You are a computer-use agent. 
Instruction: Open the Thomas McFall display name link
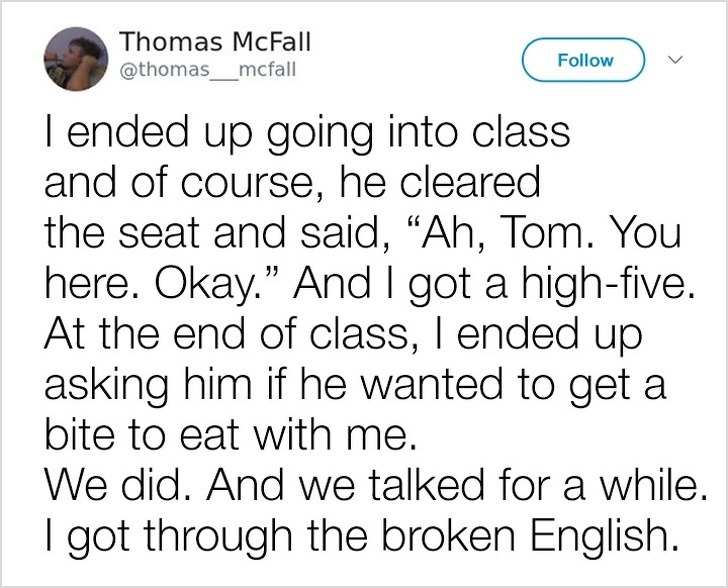click(x=215, y=42)
